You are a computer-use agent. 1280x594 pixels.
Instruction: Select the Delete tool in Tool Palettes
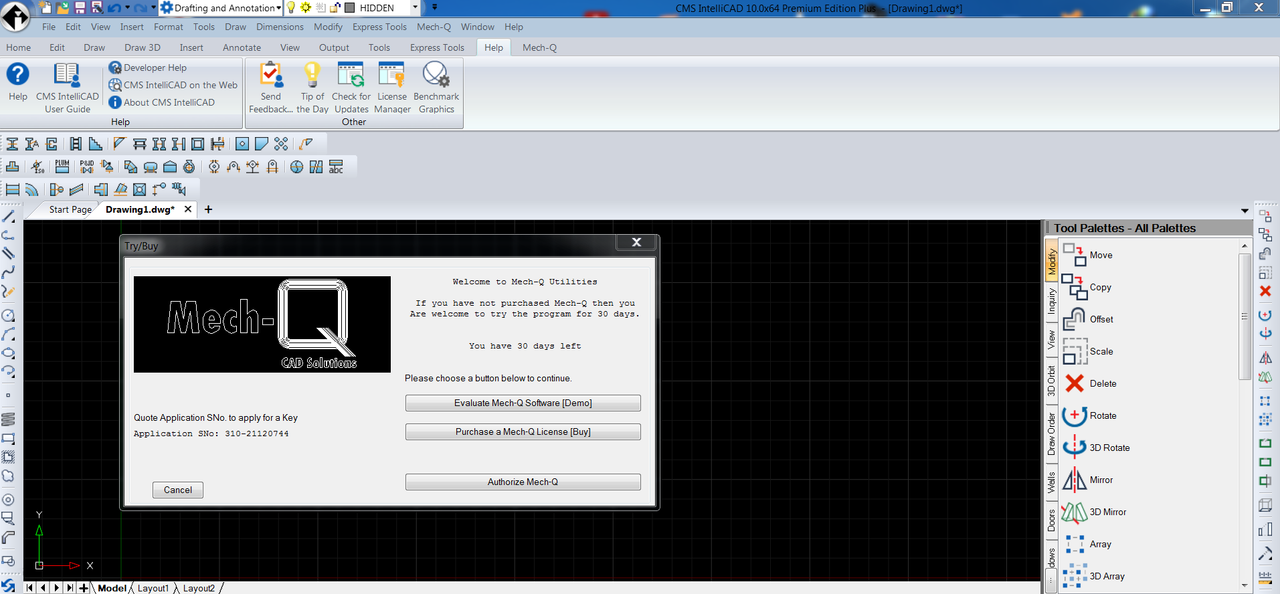(1090, 383)
